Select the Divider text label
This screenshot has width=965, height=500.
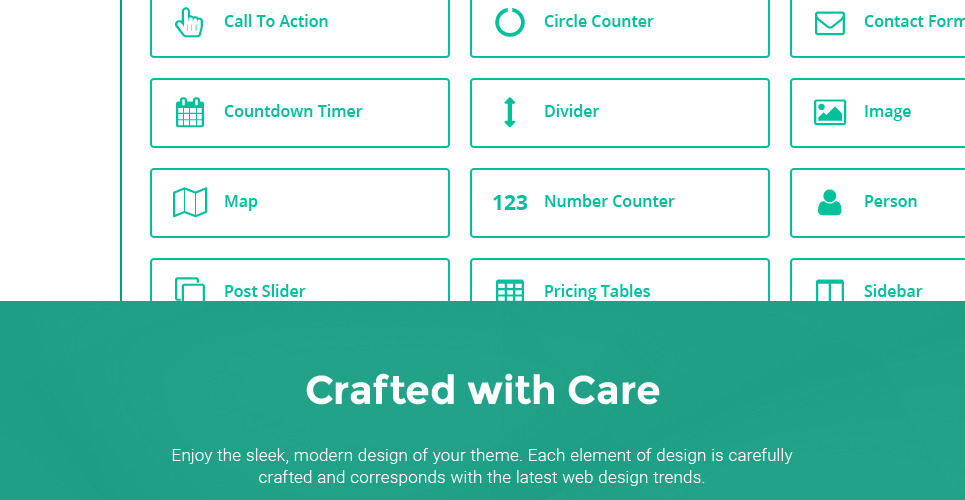coord(571,111)
